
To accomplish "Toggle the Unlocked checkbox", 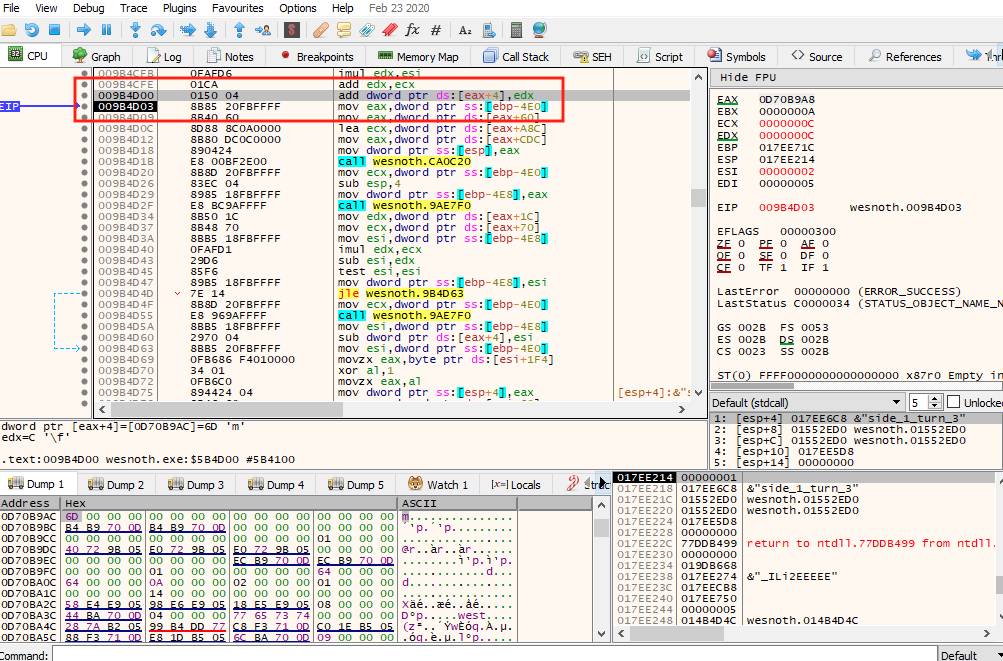I will tap(954, 402).
